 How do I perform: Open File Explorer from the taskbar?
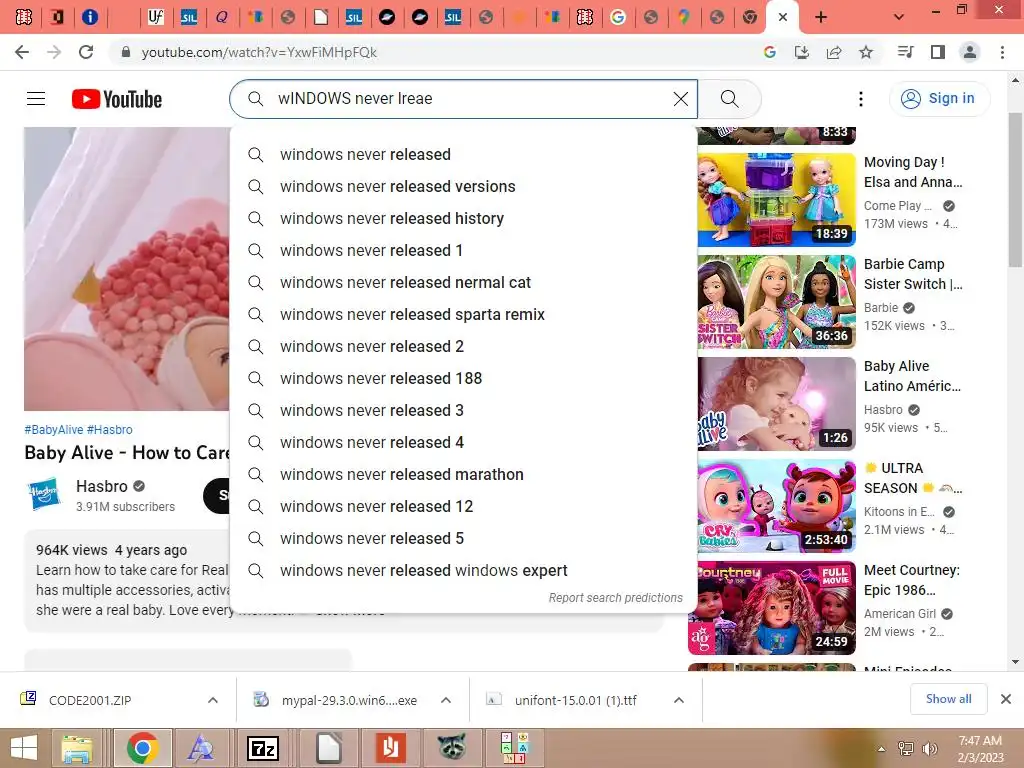point(77,748)
